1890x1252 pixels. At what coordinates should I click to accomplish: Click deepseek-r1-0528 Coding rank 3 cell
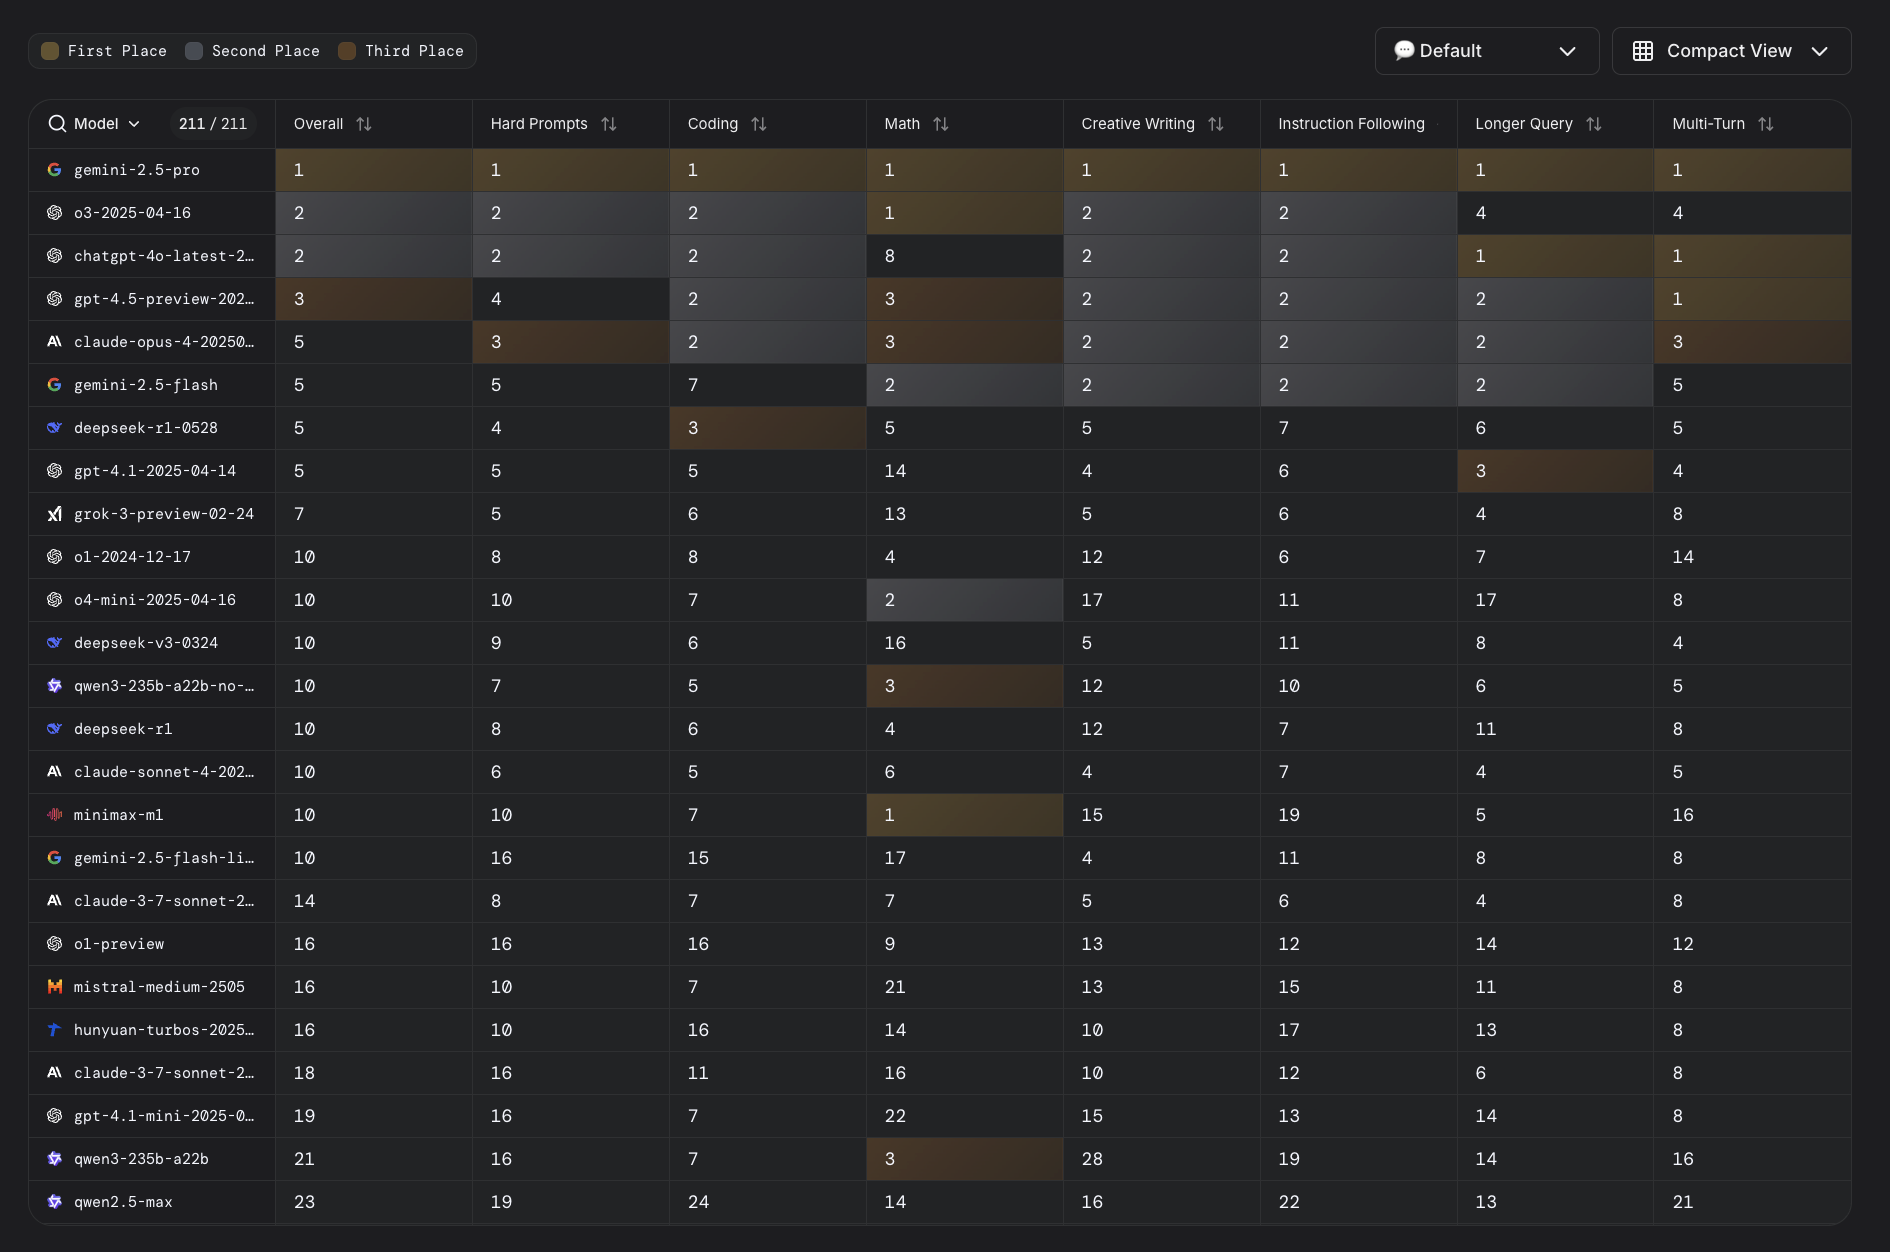(x=767, y=428)
